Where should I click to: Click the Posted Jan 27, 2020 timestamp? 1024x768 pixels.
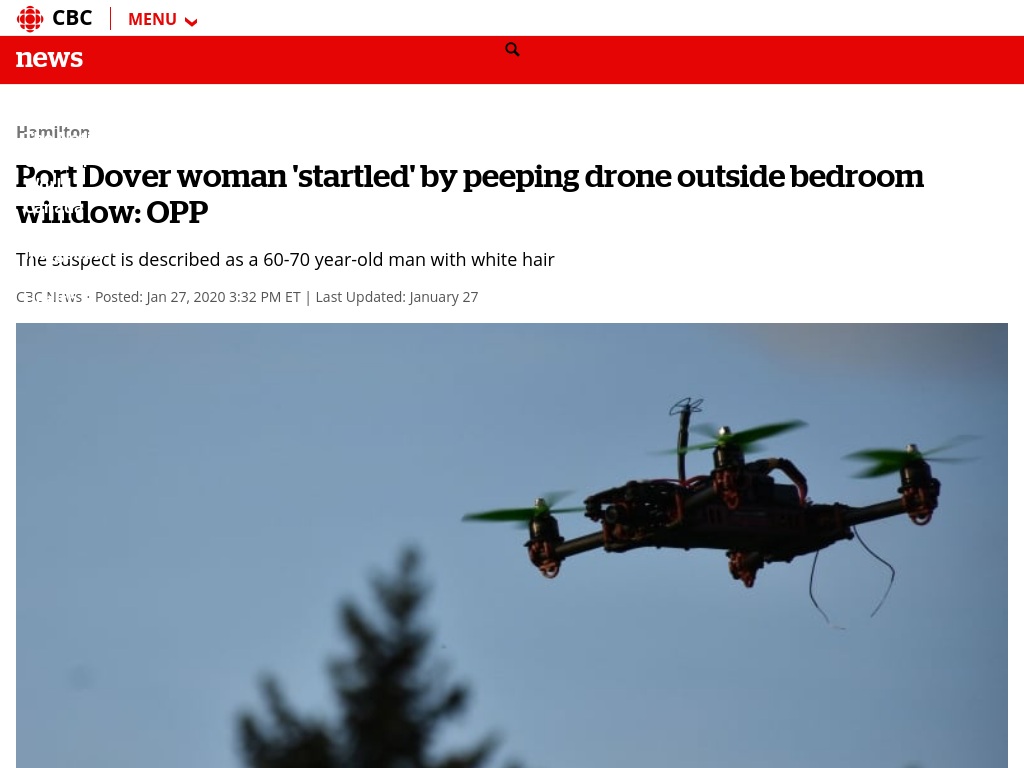[197, 297]
